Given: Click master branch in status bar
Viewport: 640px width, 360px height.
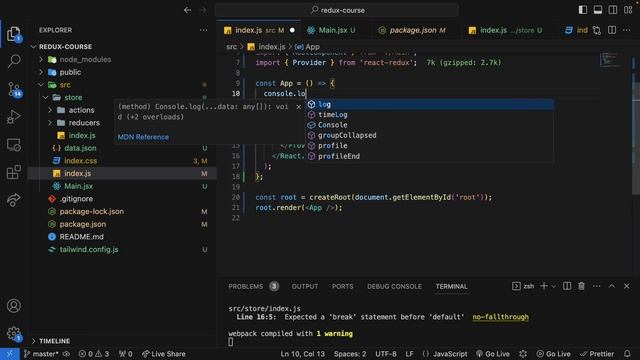Looking at the screenshot, I should (41, 354).
